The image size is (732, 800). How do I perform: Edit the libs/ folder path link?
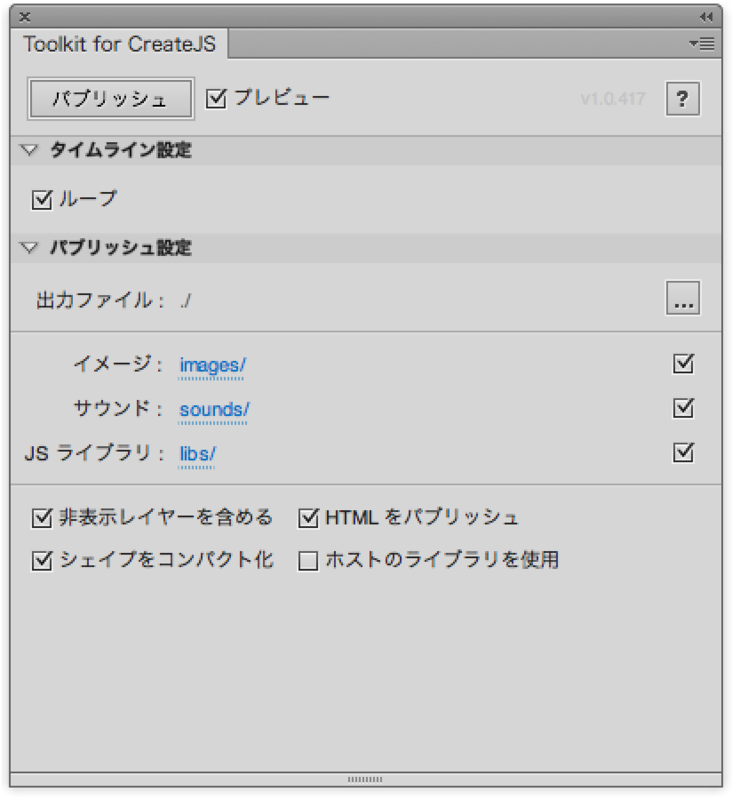point(197,454)
